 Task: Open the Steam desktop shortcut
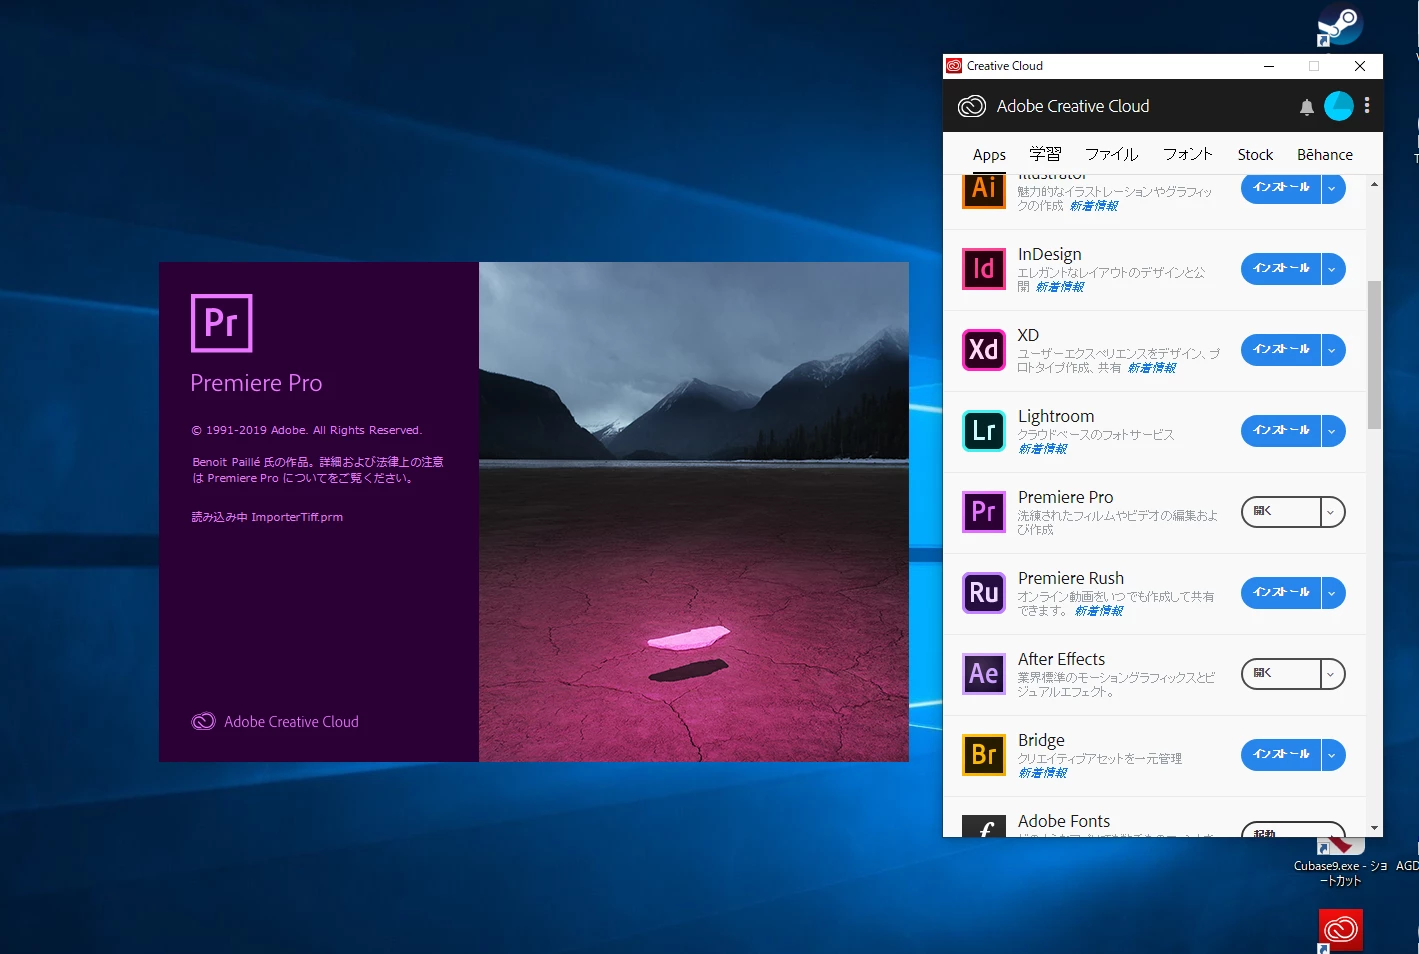(1339, 27)
